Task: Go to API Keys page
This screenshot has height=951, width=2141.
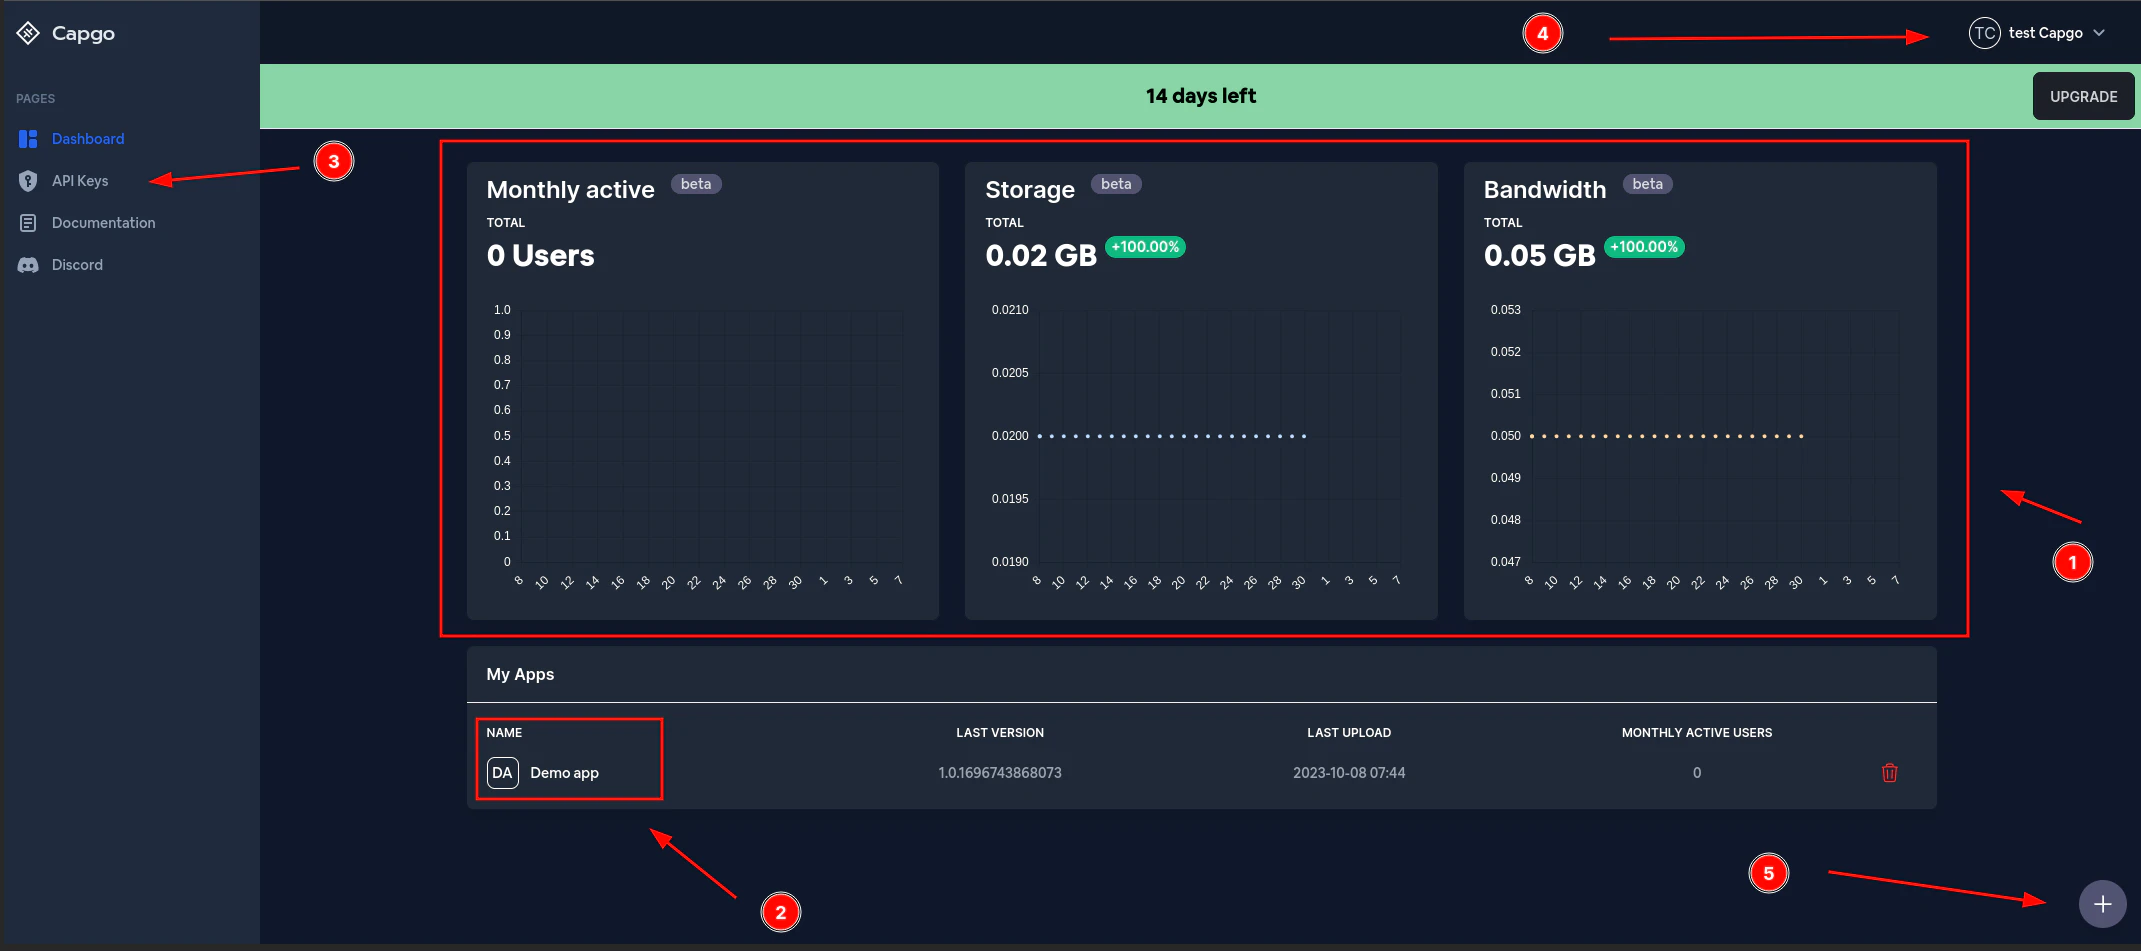Action: pyautogui.click(x=80, y=181)
